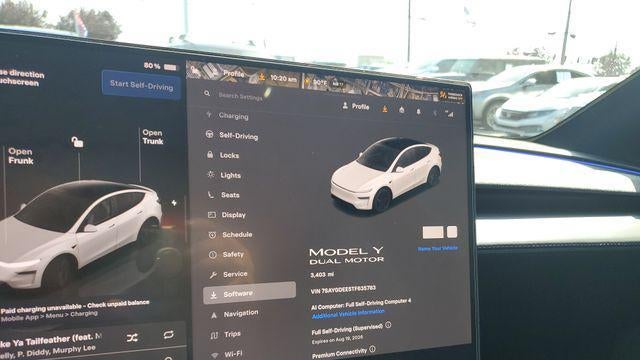Tap the sun icon beside Lights
The width and height of the screenshot is (640, 360).
pos(211,174)
